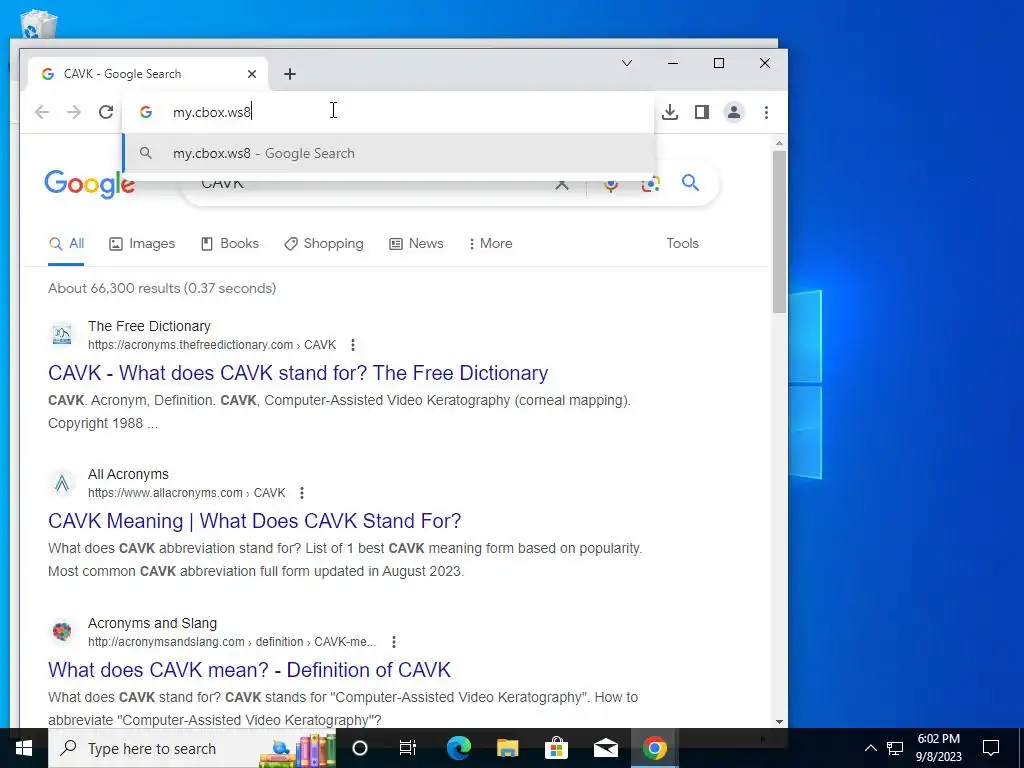Select the All results tab
Viewport: 1024px width, 768px height.
click(66, 244)
